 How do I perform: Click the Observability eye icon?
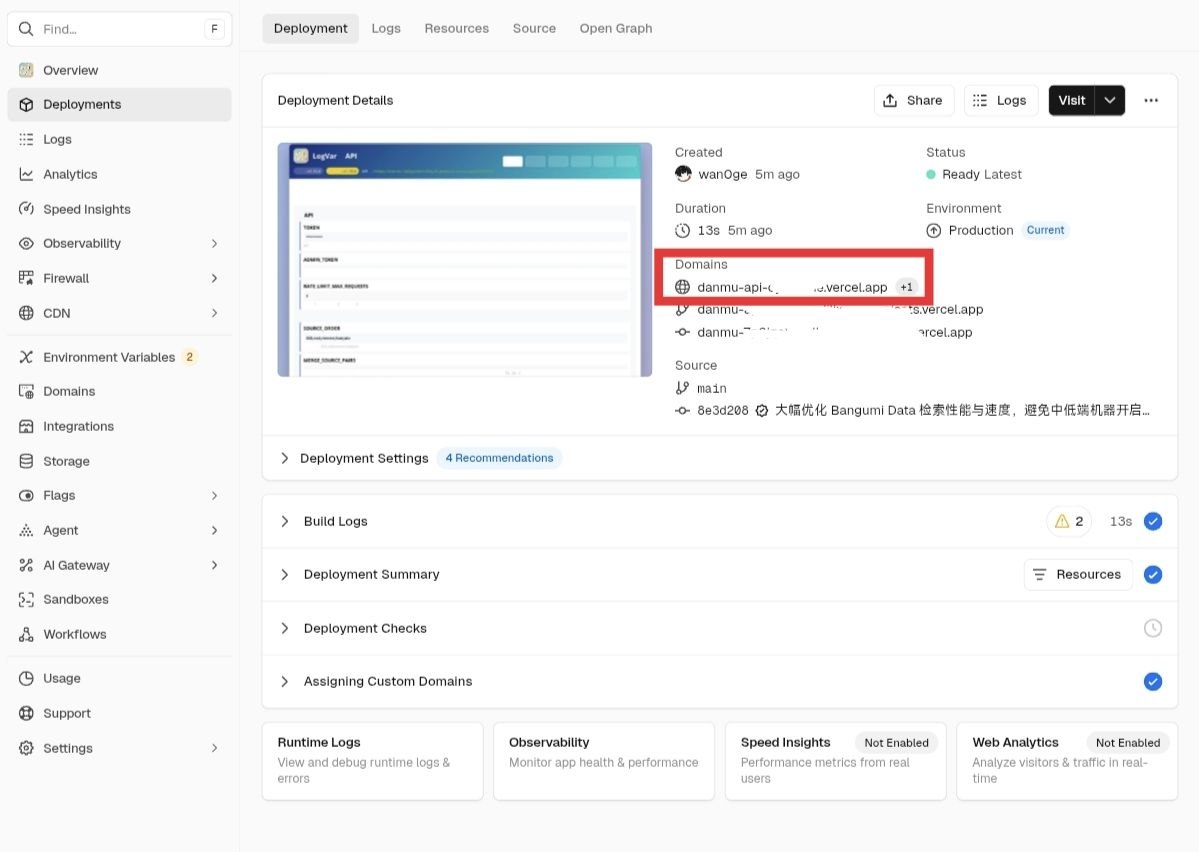[x=26, y=243]
